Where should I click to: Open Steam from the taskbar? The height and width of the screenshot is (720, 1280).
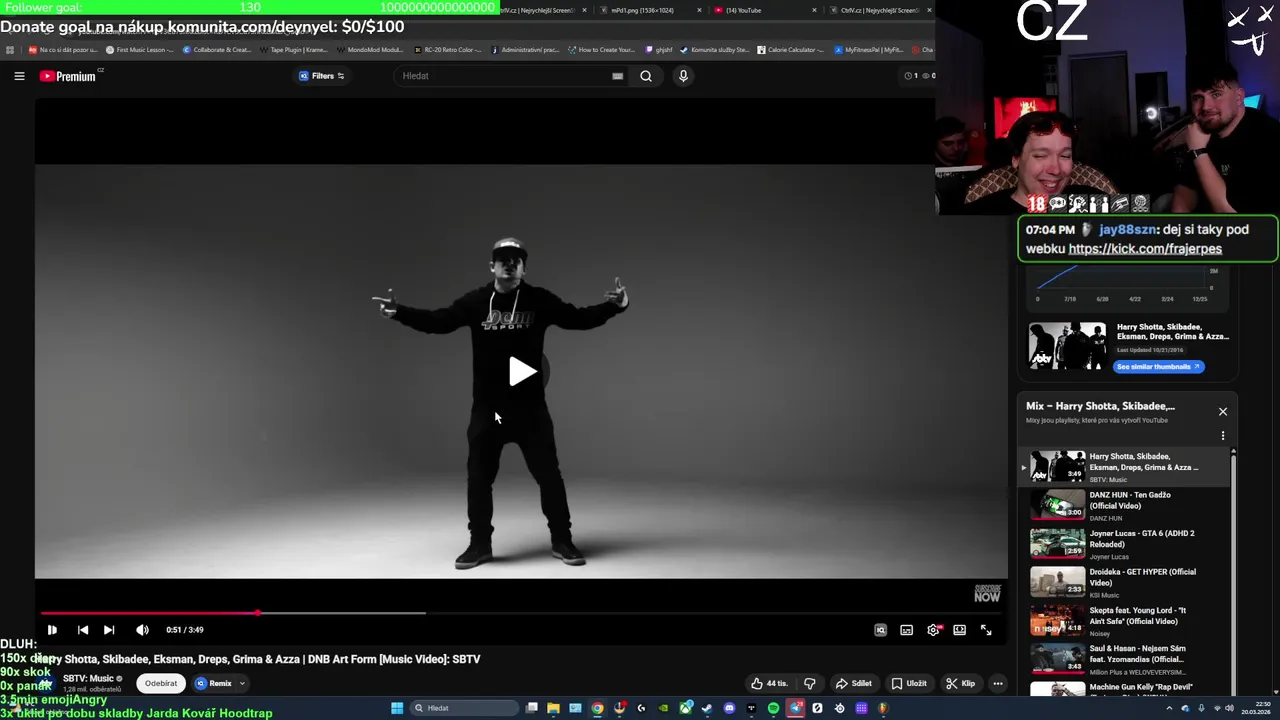pos(707,708)
